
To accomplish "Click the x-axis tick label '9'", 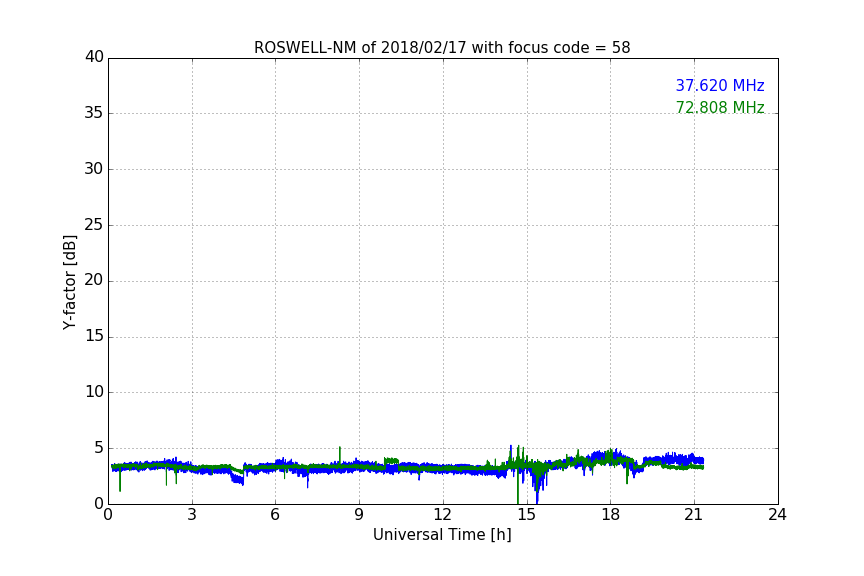I will 359,515.
